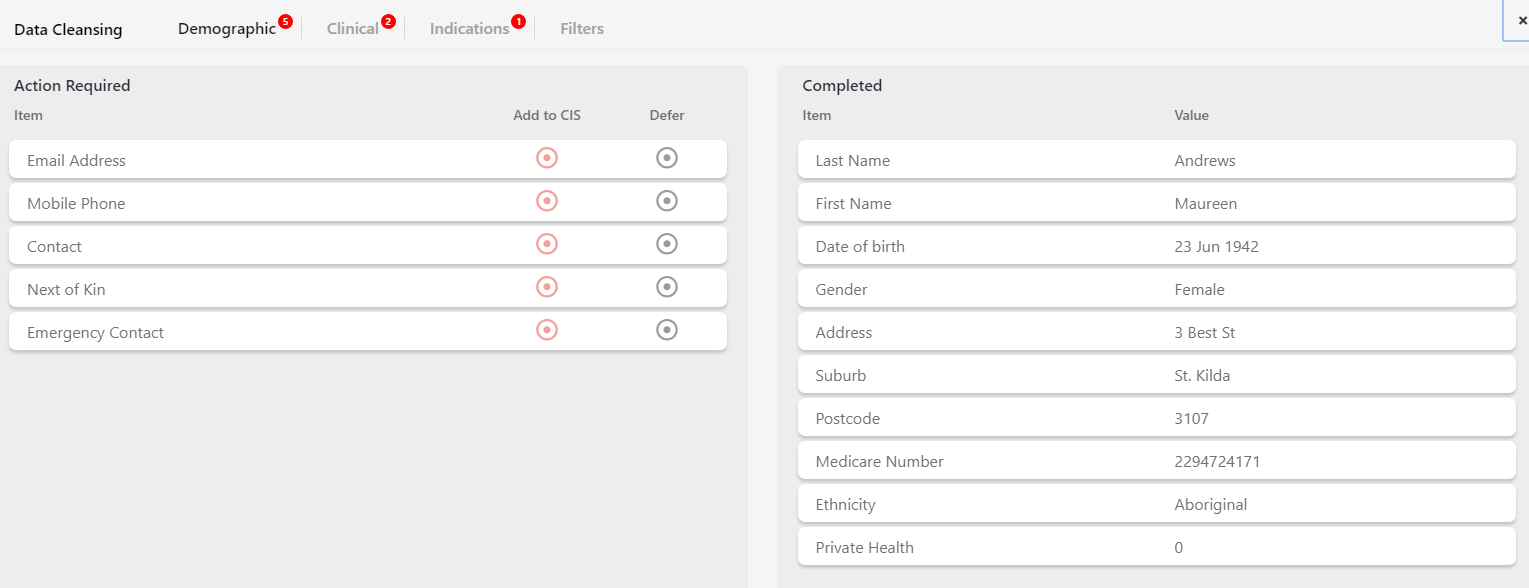Viewport: 1529px width, 588px height.
Task: Select the Demographic tab
Action: click(x=227, y=29)
